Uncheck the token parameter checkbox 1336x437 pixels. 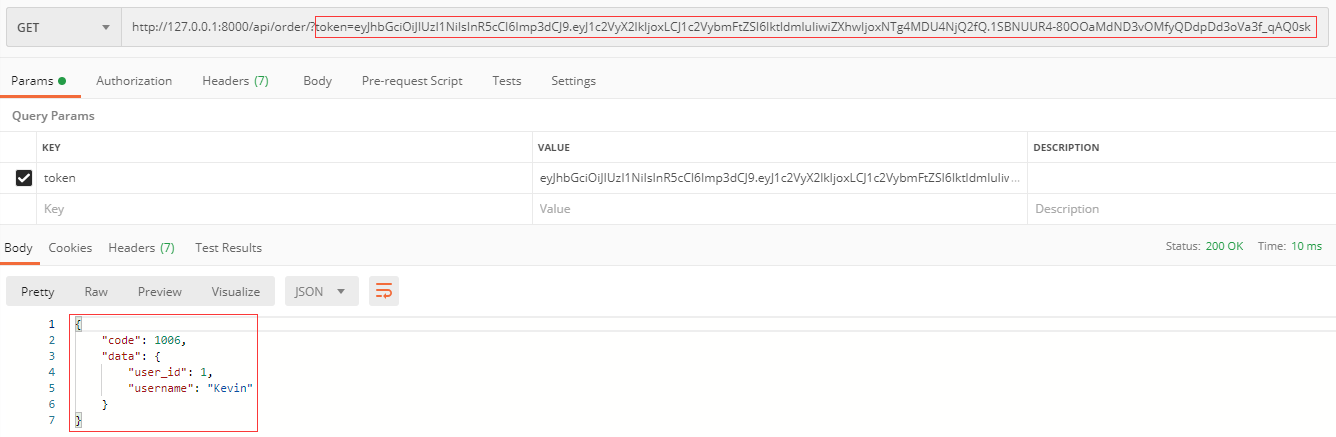point(24,178)
